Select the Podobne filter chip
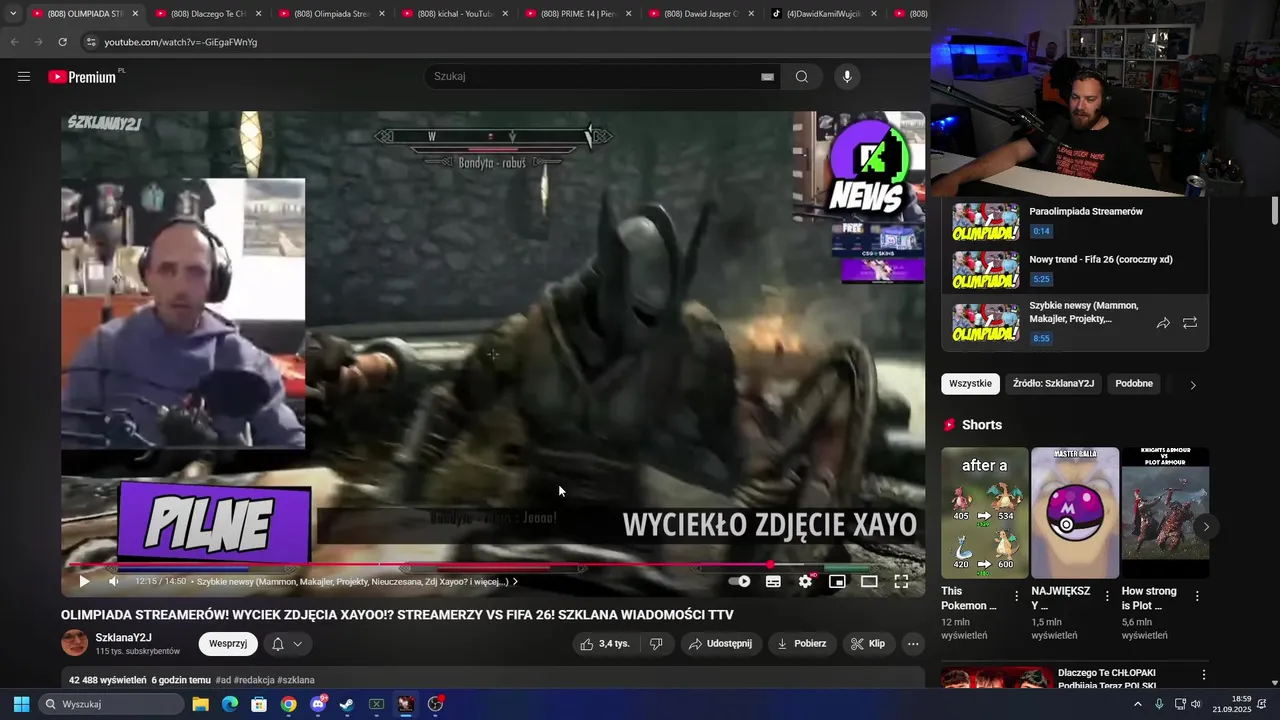1280x720 pixels. 1134,384
